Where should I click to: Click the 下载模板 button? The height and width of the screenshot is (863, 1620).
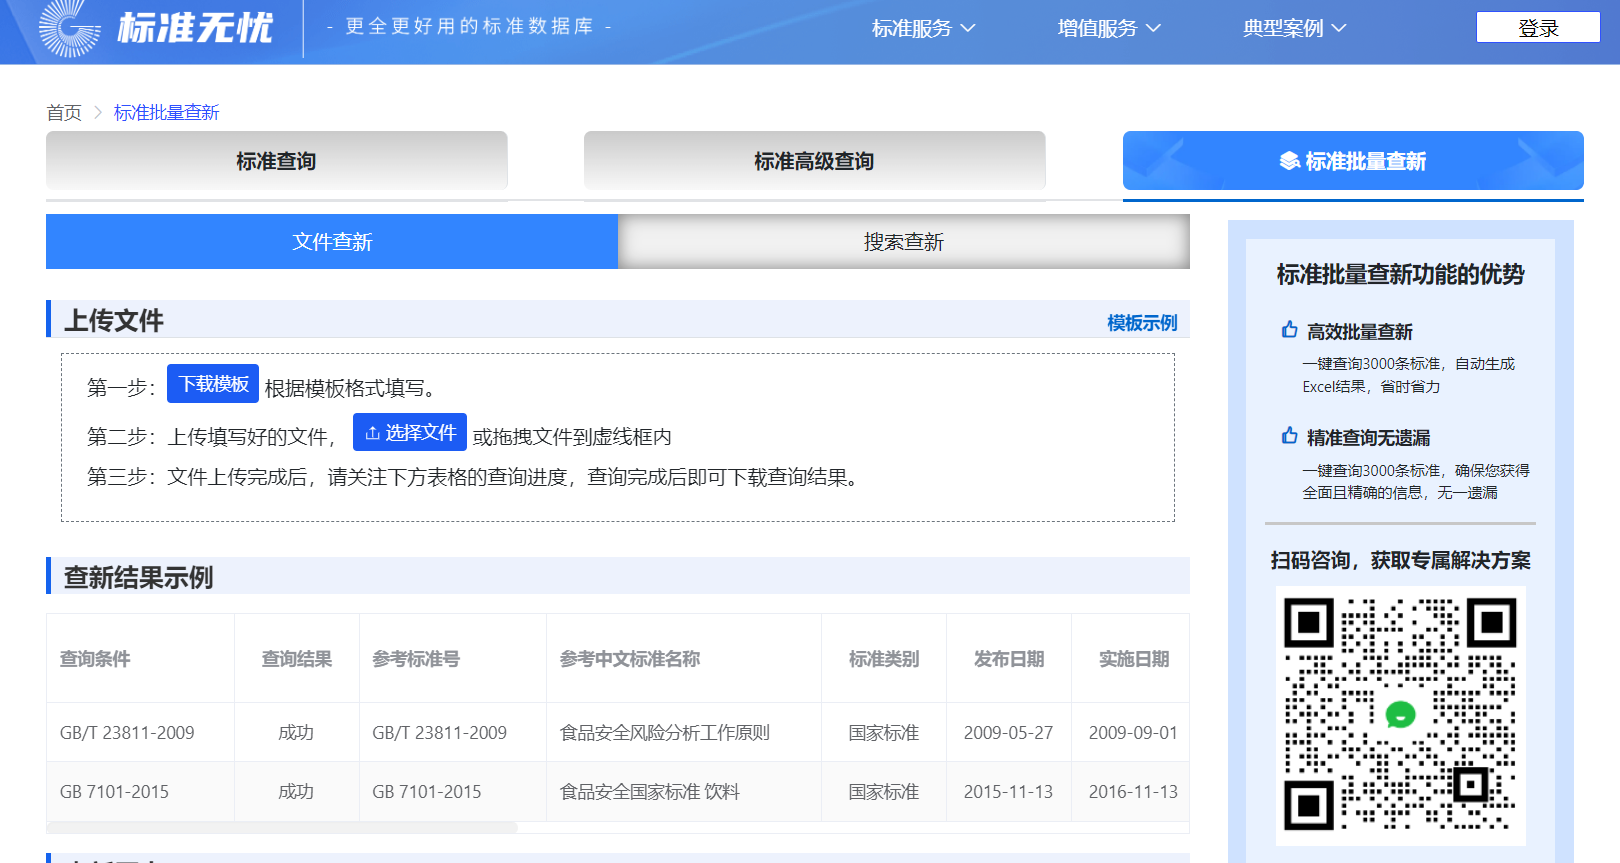(213, 384)
